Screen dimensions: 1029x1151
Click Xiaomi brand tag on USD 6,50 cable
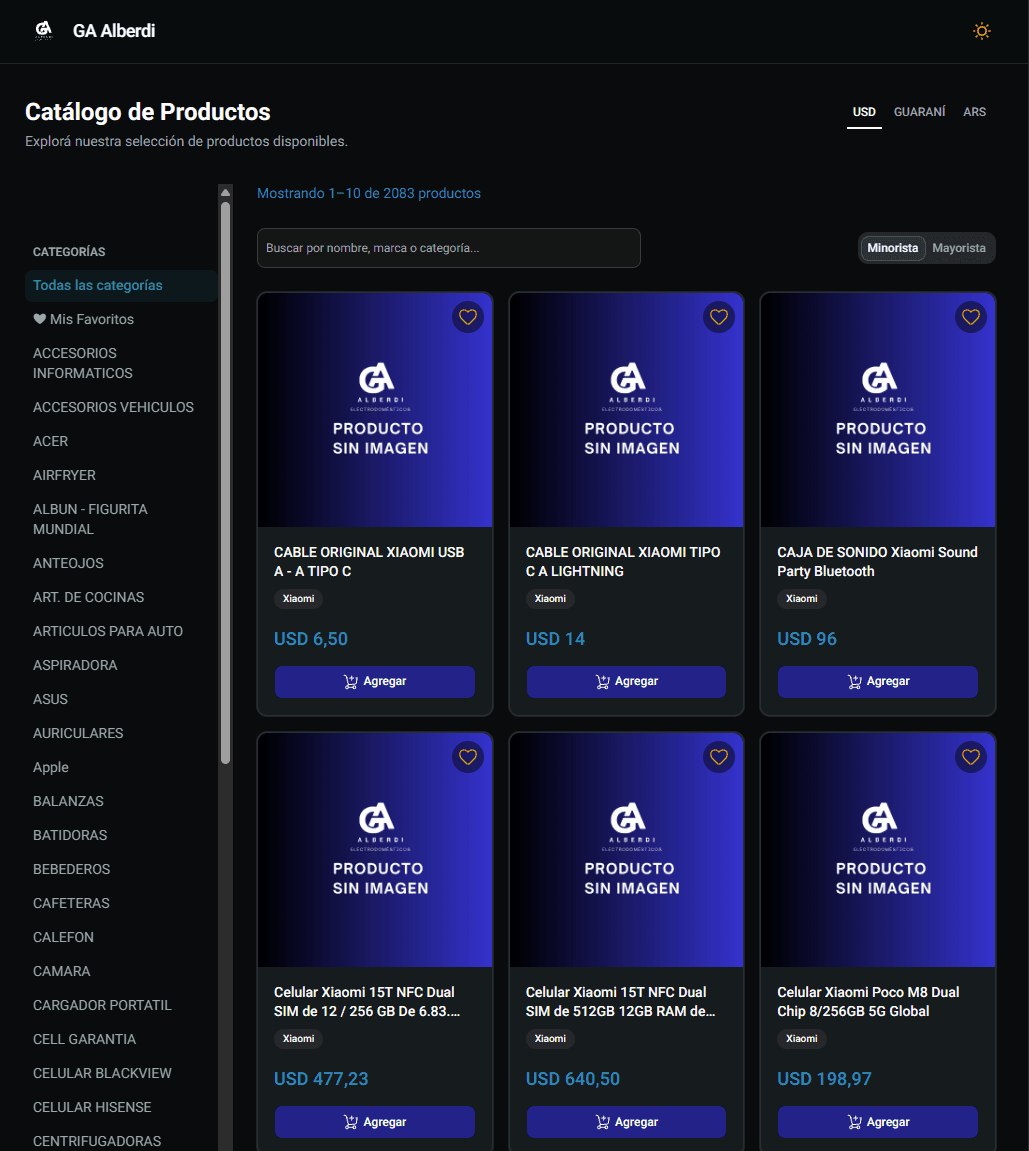pos(299,599)
